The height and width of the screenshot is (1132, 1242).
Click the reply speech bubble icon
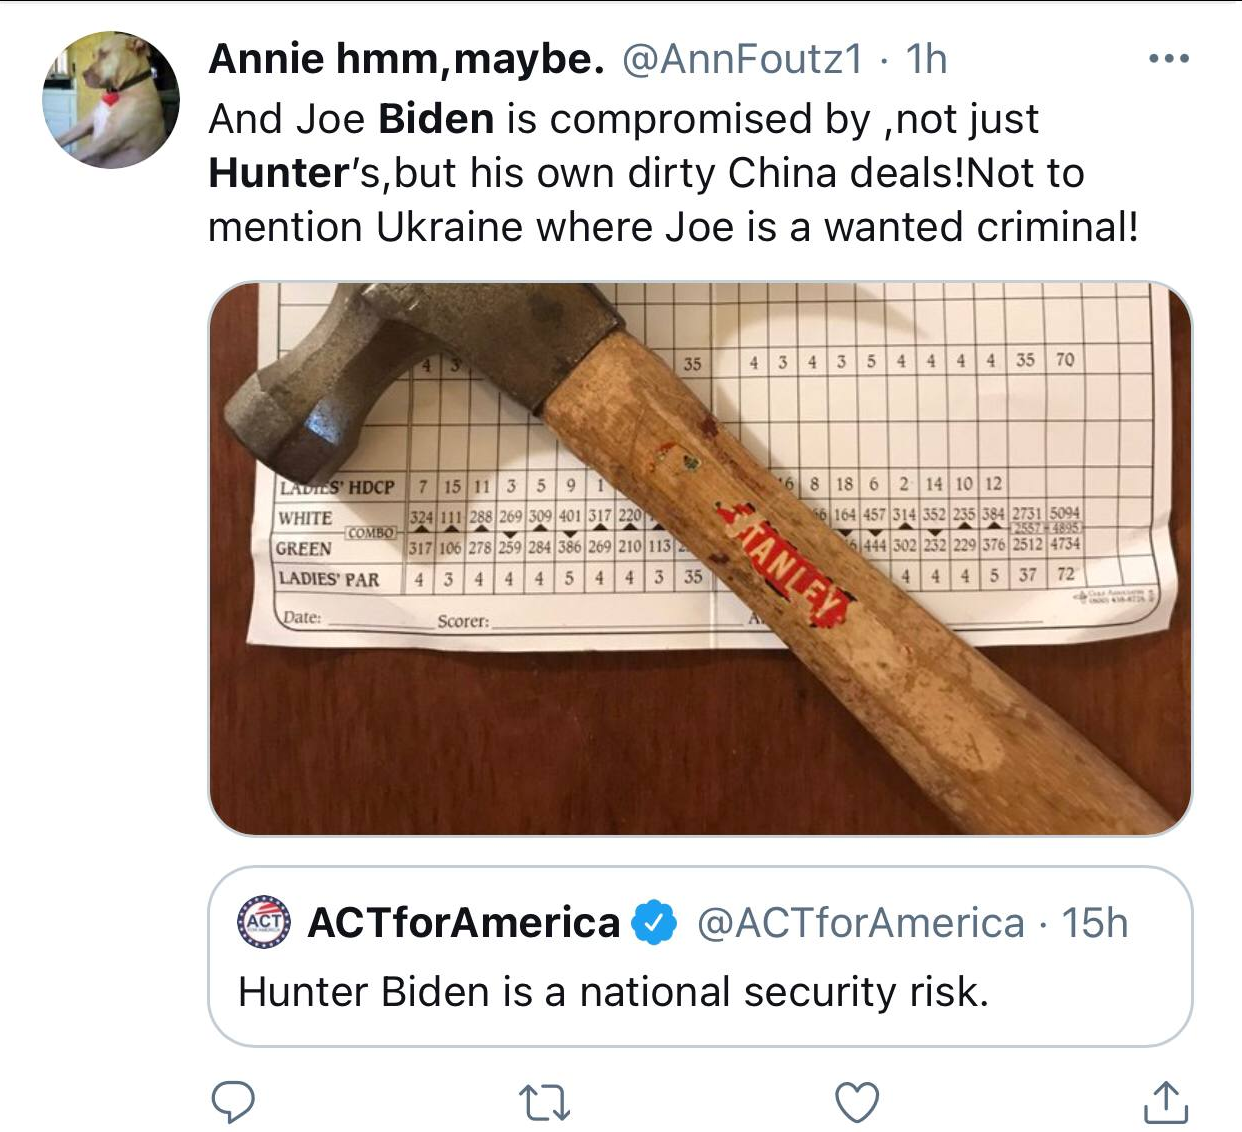(x=233, y=1101)
